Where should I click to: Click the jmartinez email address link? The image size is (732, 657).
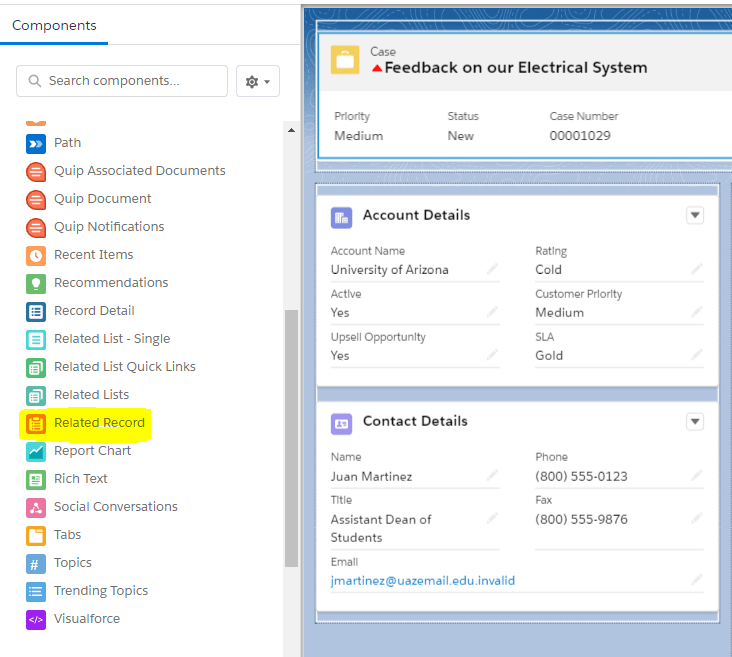click(x=422, y=580)
